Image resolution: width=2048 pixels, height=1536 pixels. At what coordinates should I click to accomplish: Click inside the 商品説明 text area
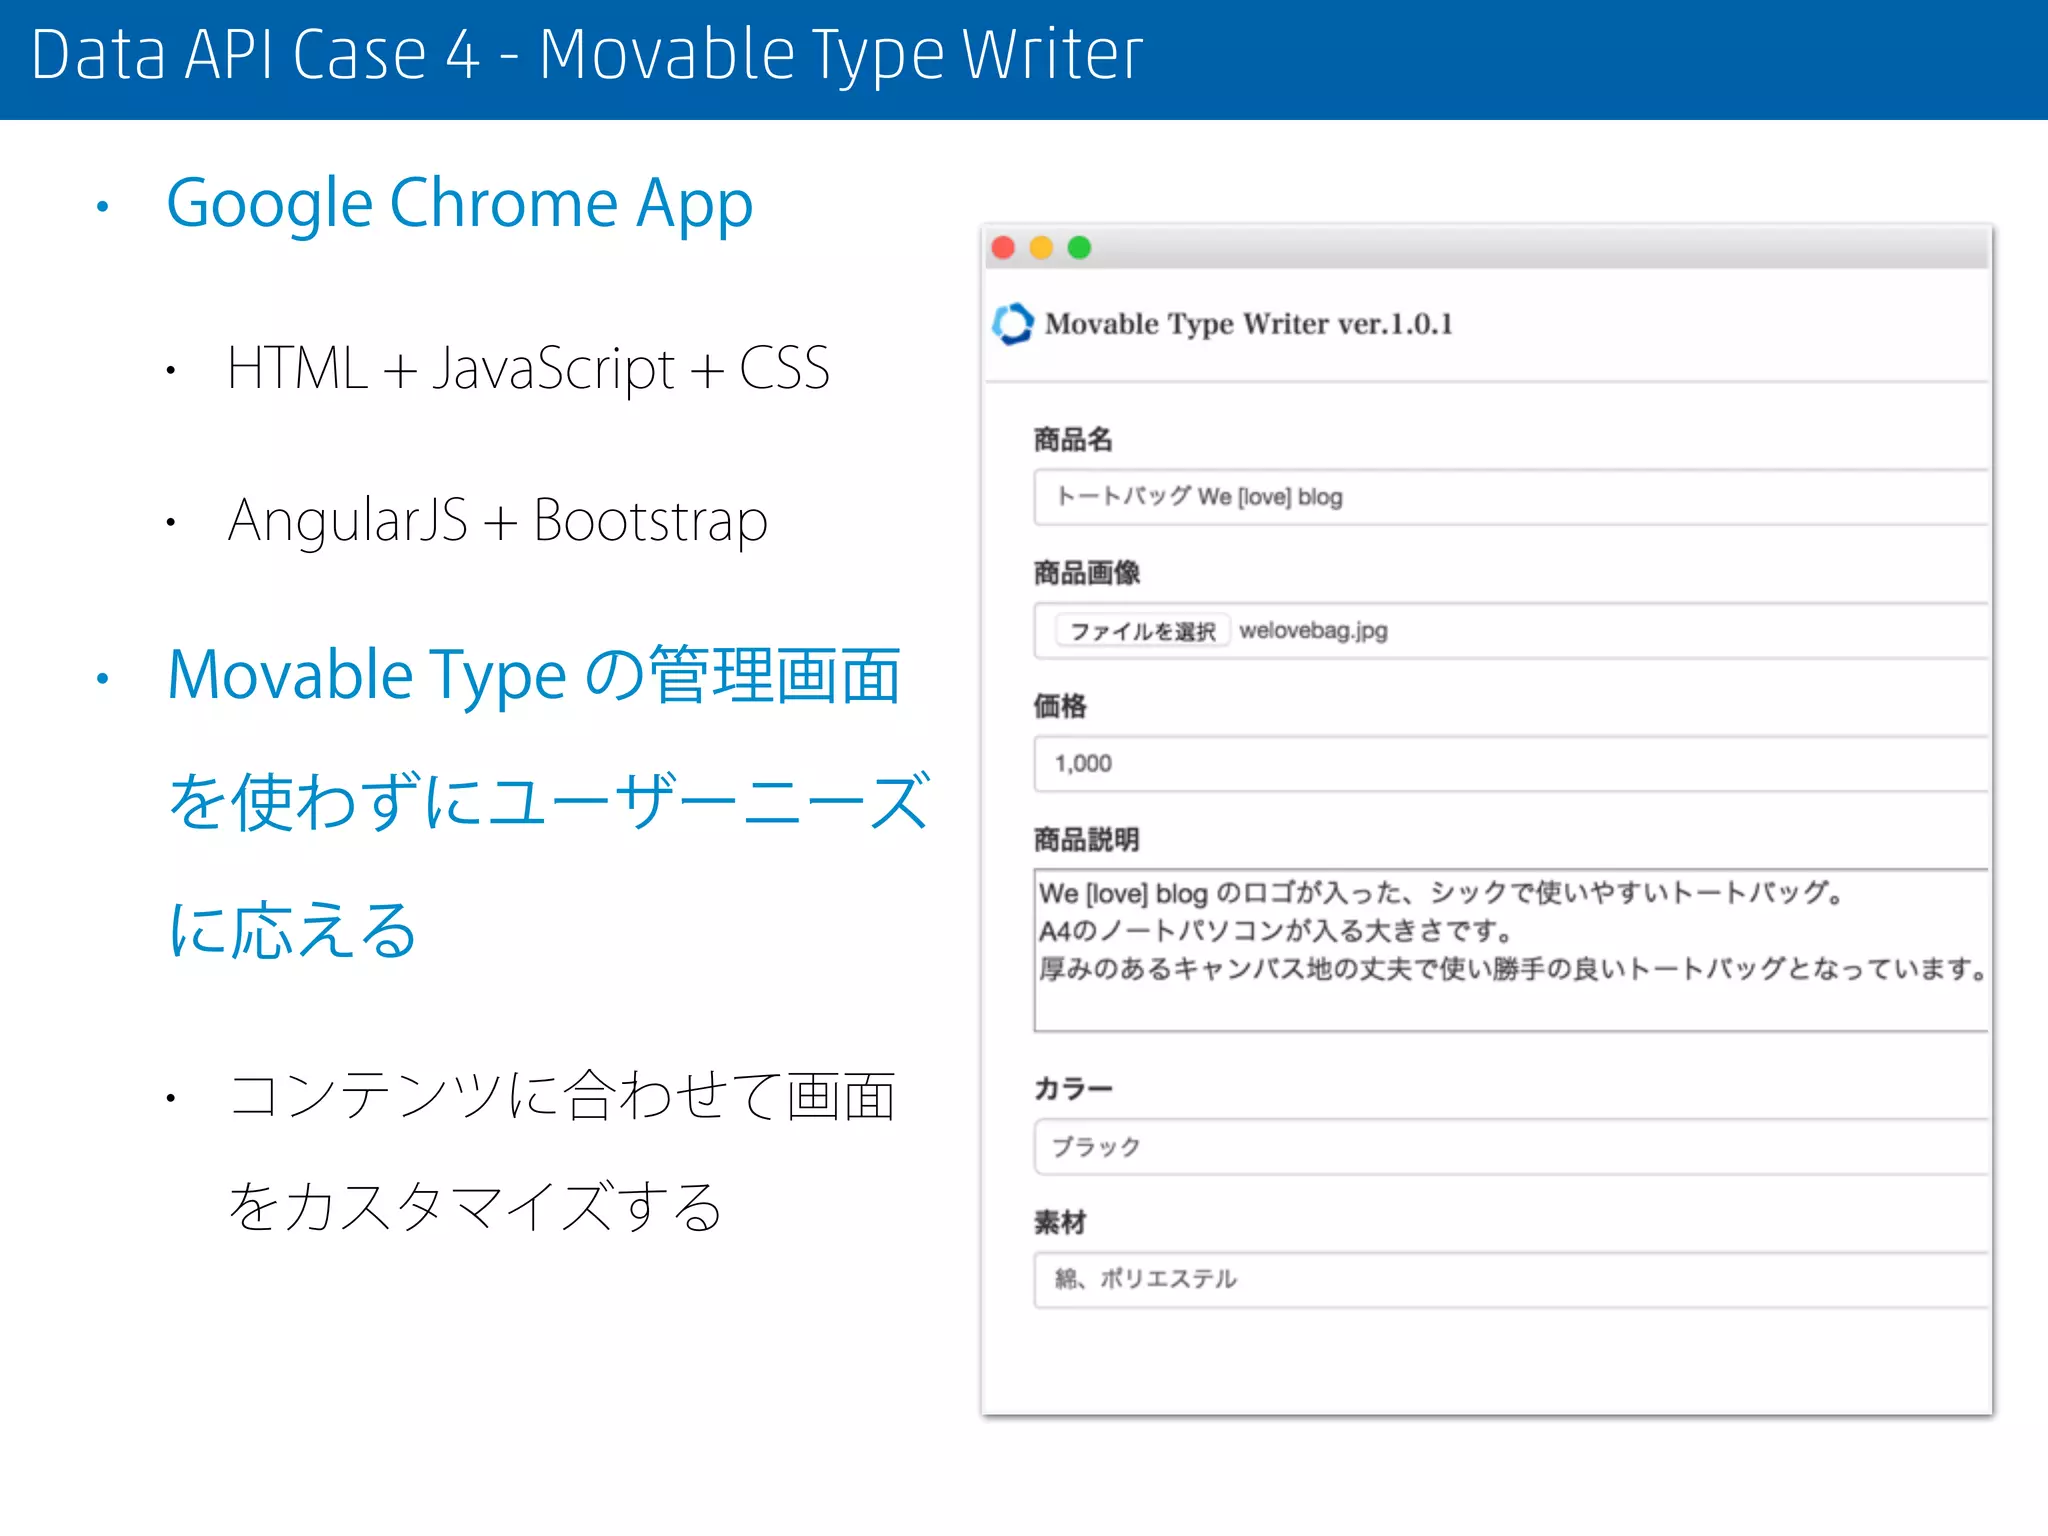click(1511, 950)
